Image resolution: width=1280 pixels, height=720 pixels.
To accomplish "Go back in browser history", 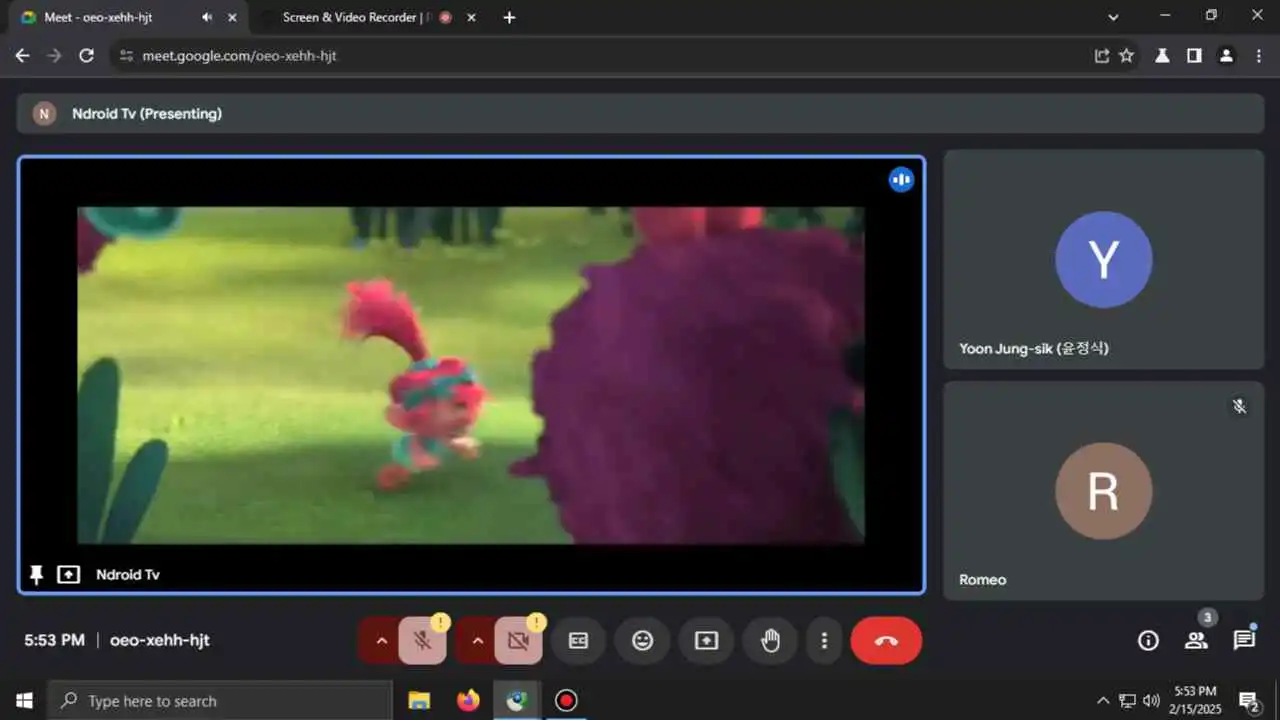I will click(x=22, y=56).
